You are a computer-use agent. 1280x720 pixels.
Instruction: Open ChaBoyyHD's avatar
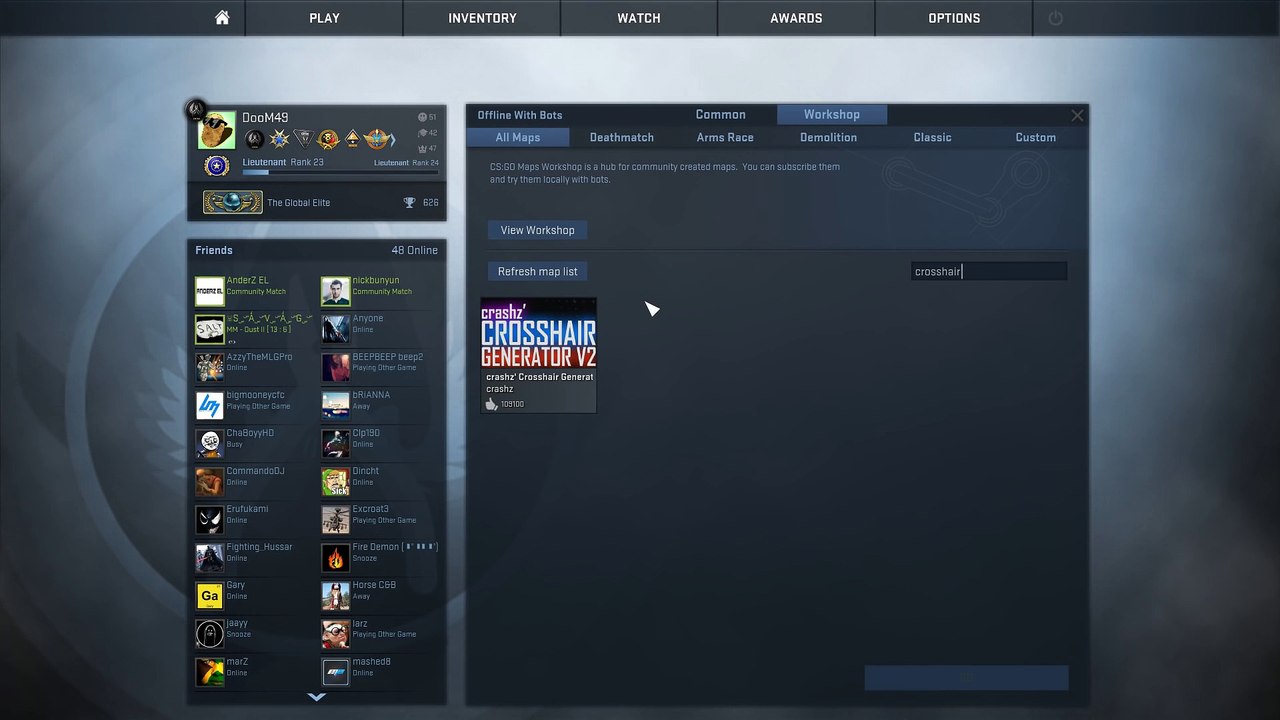pos(209,443)
